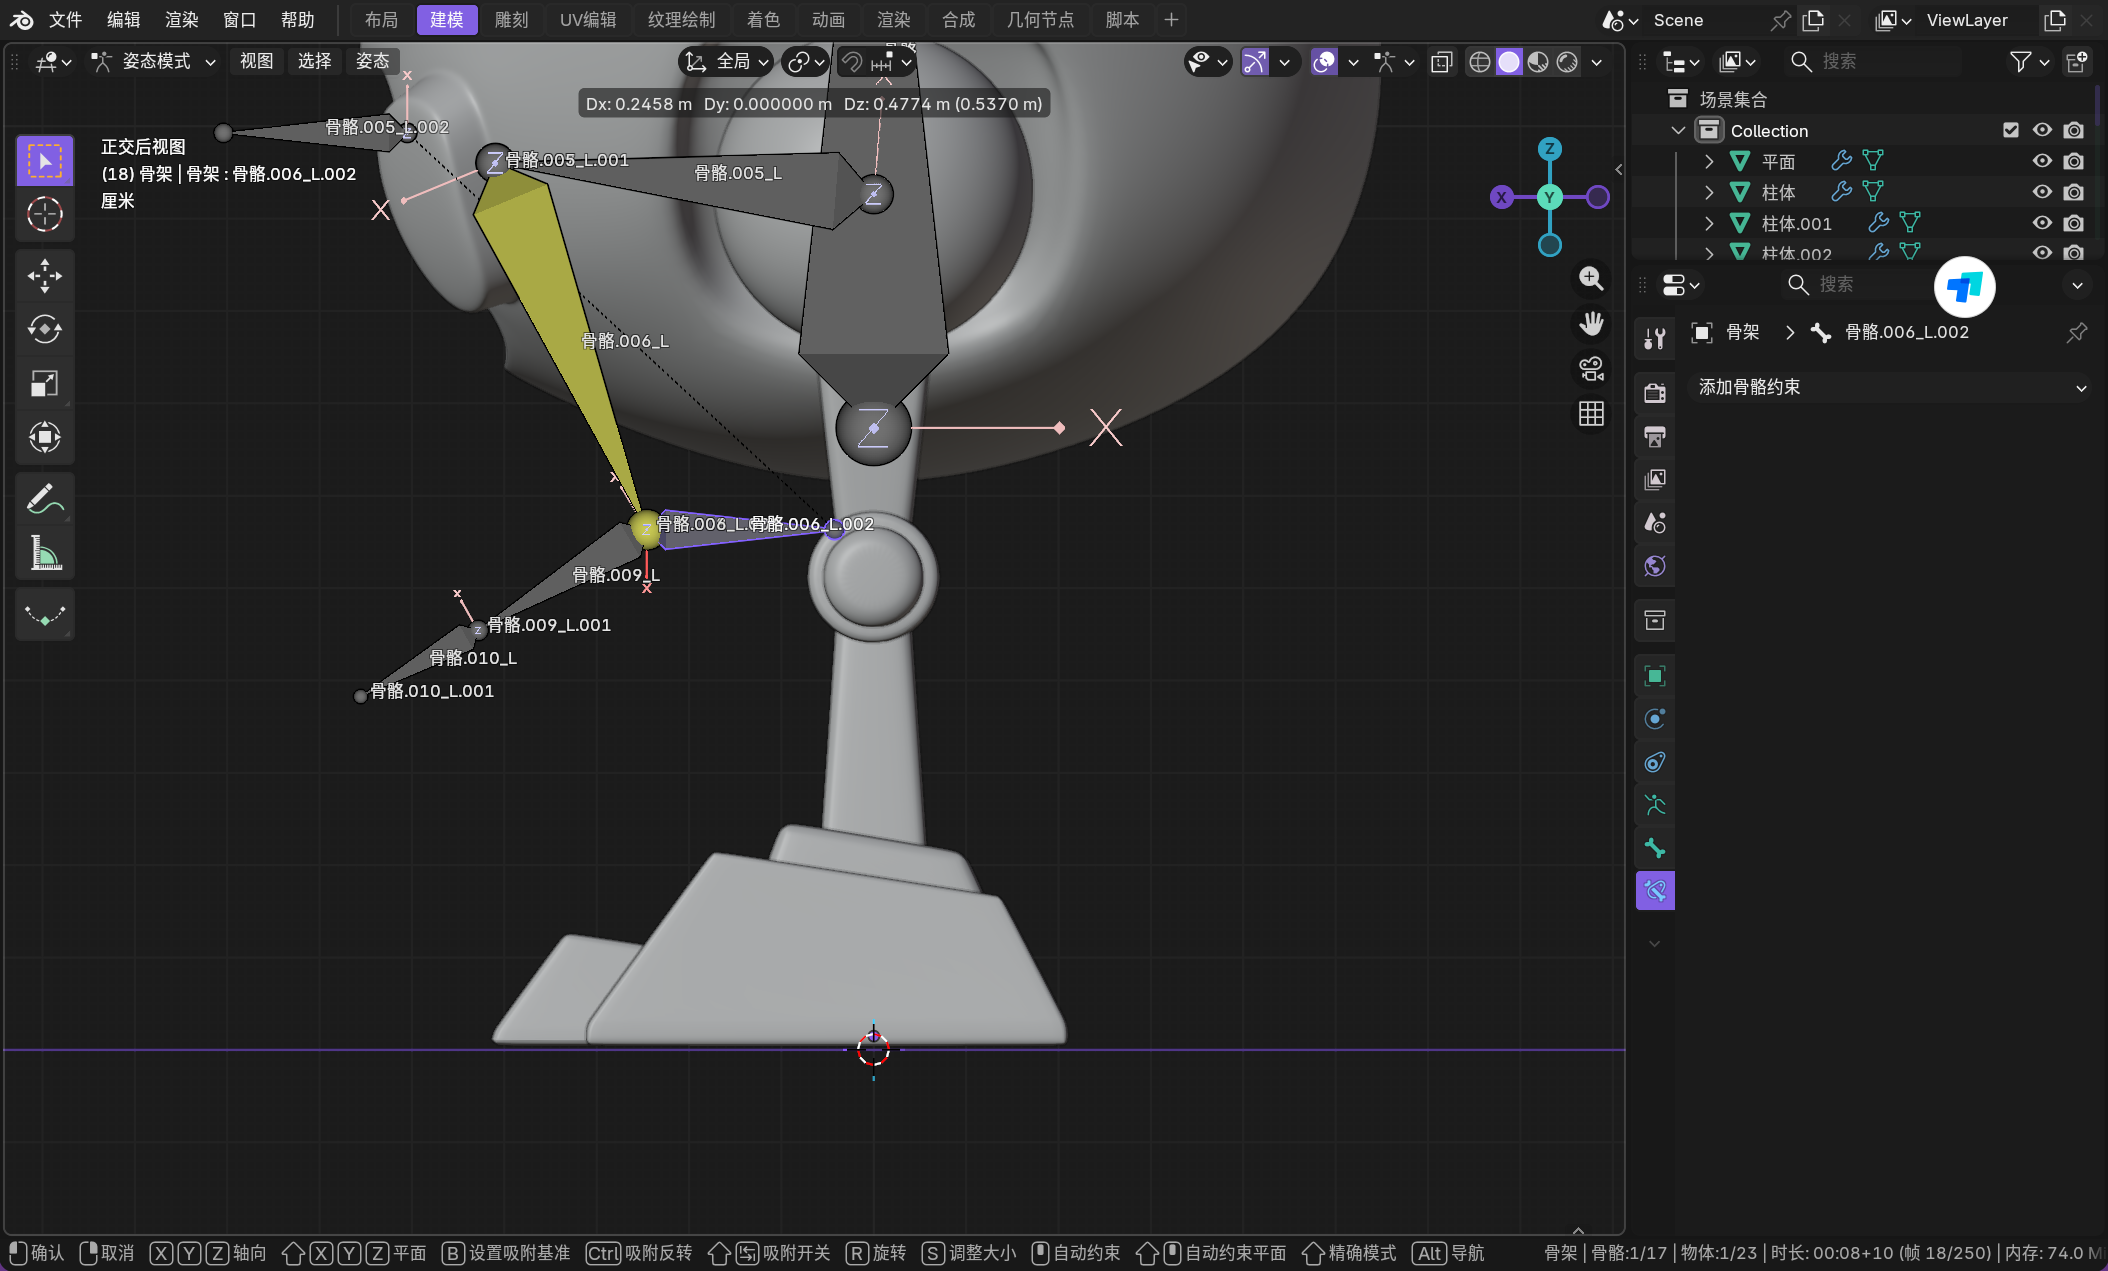Hide the 平面 object in outliner

(2041, 161)
